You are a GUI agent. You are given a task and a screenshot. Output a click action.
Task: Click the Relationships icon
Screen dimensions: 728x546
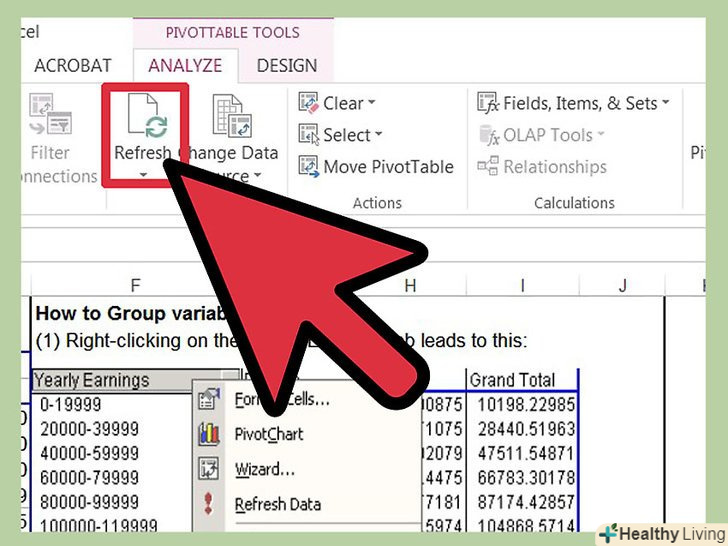(488, 166)
